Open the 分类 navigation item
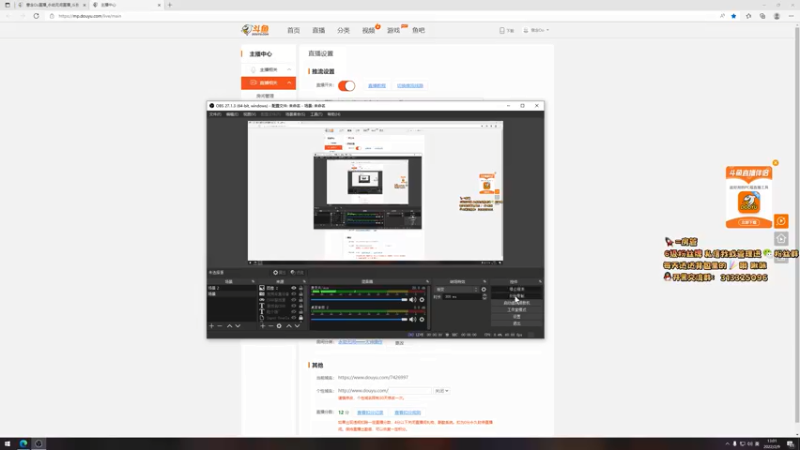Image resolution: width=800 pixels, height=450 pixels. [x=343, y=31]
